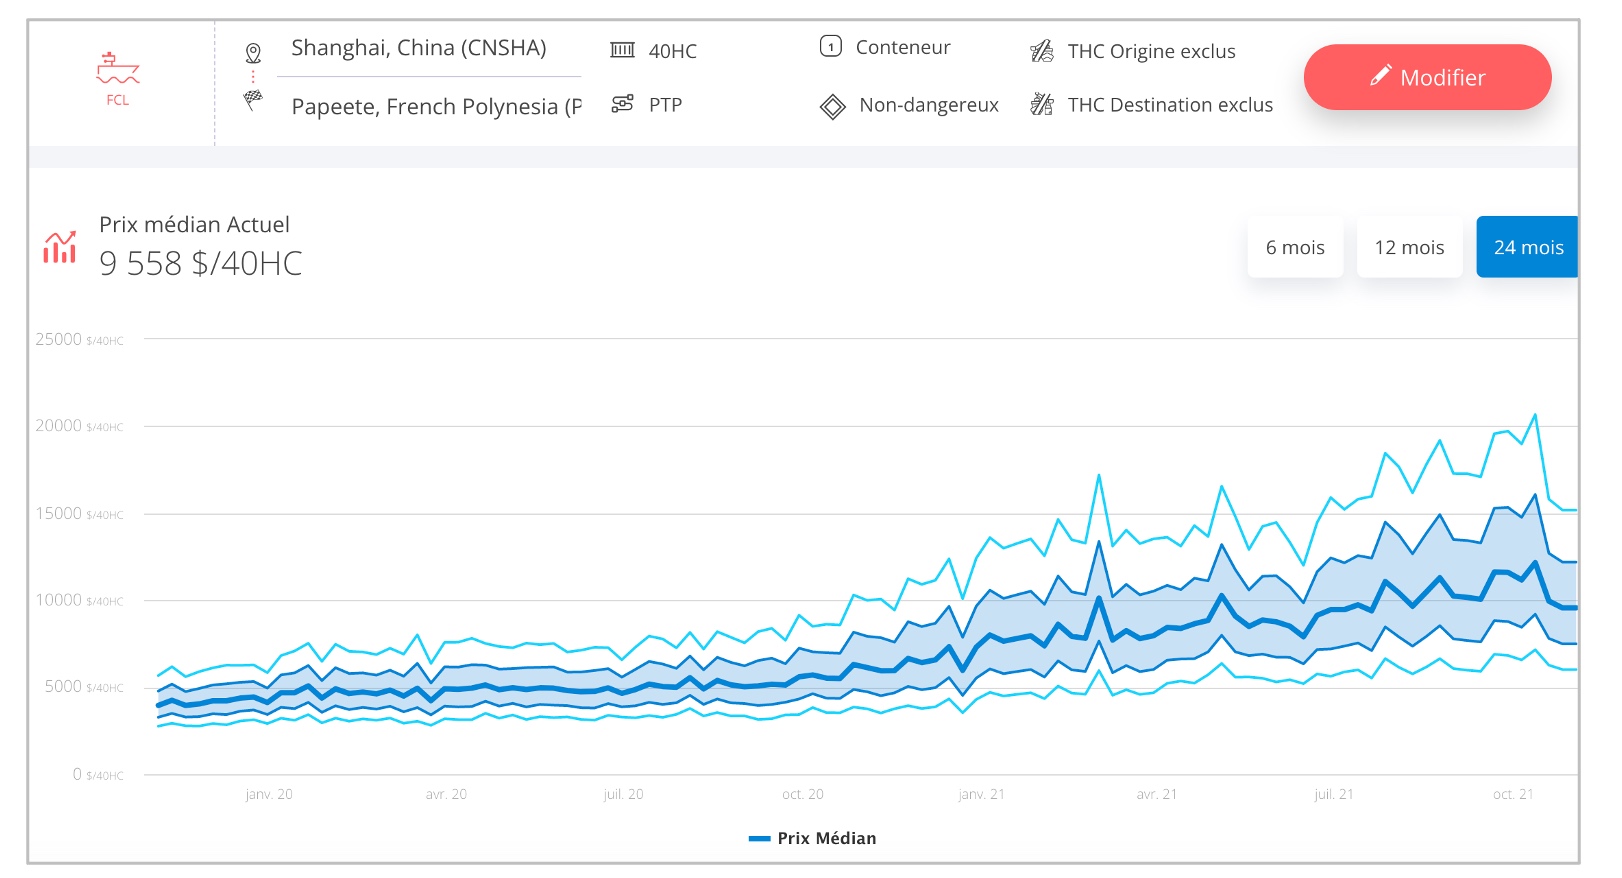Image resolution: width=1622 pixels, height=878 pixels.
Task: Click Shanghai, China (CNSHA) origin text
Action: point(419,48)
